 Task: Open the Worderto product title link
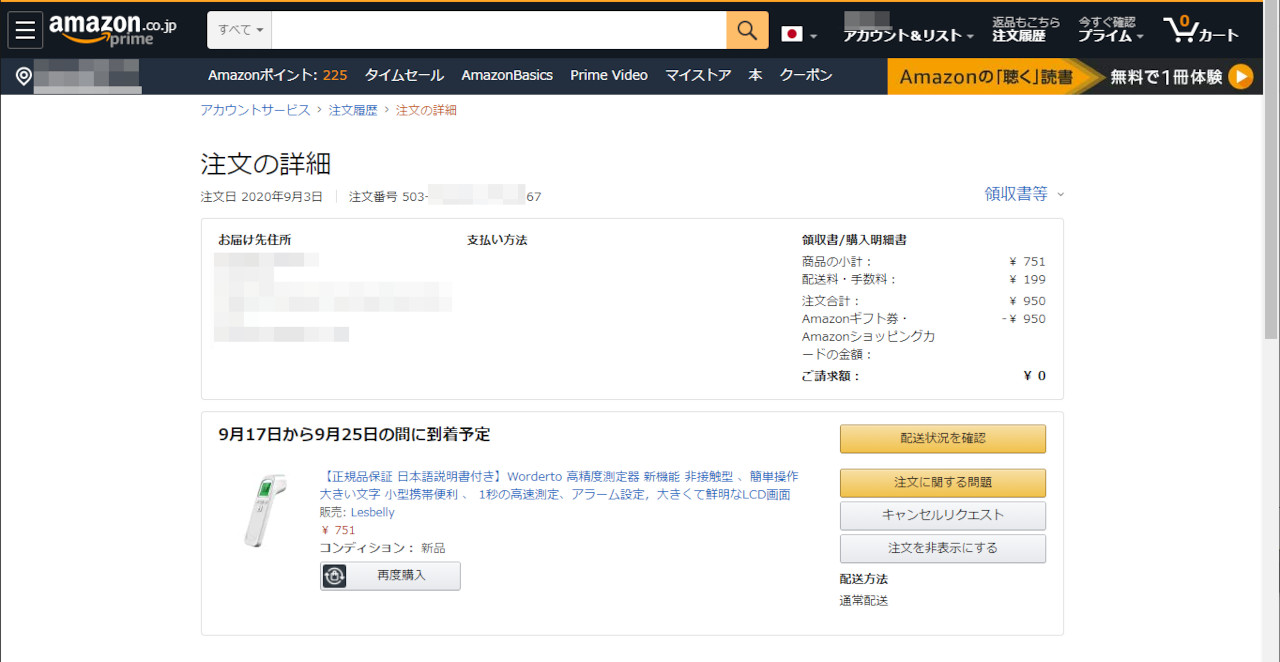559,485
